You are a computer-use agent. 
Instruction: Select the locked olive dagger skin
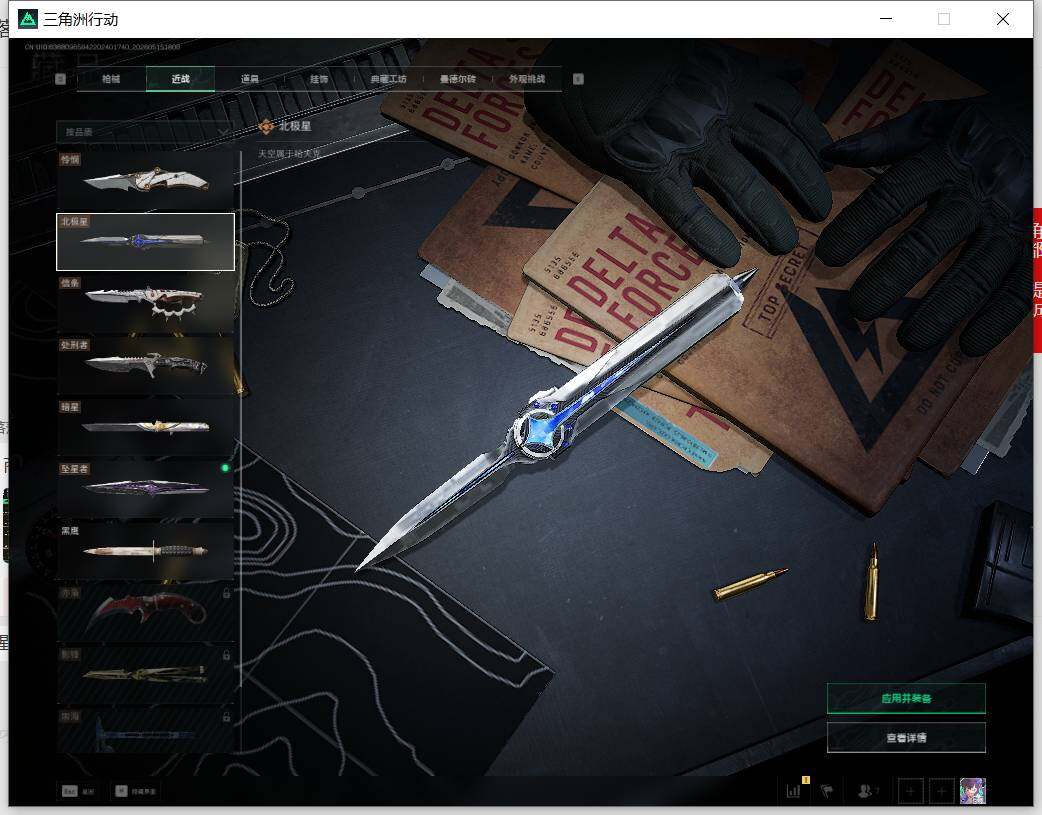[145, 675]
